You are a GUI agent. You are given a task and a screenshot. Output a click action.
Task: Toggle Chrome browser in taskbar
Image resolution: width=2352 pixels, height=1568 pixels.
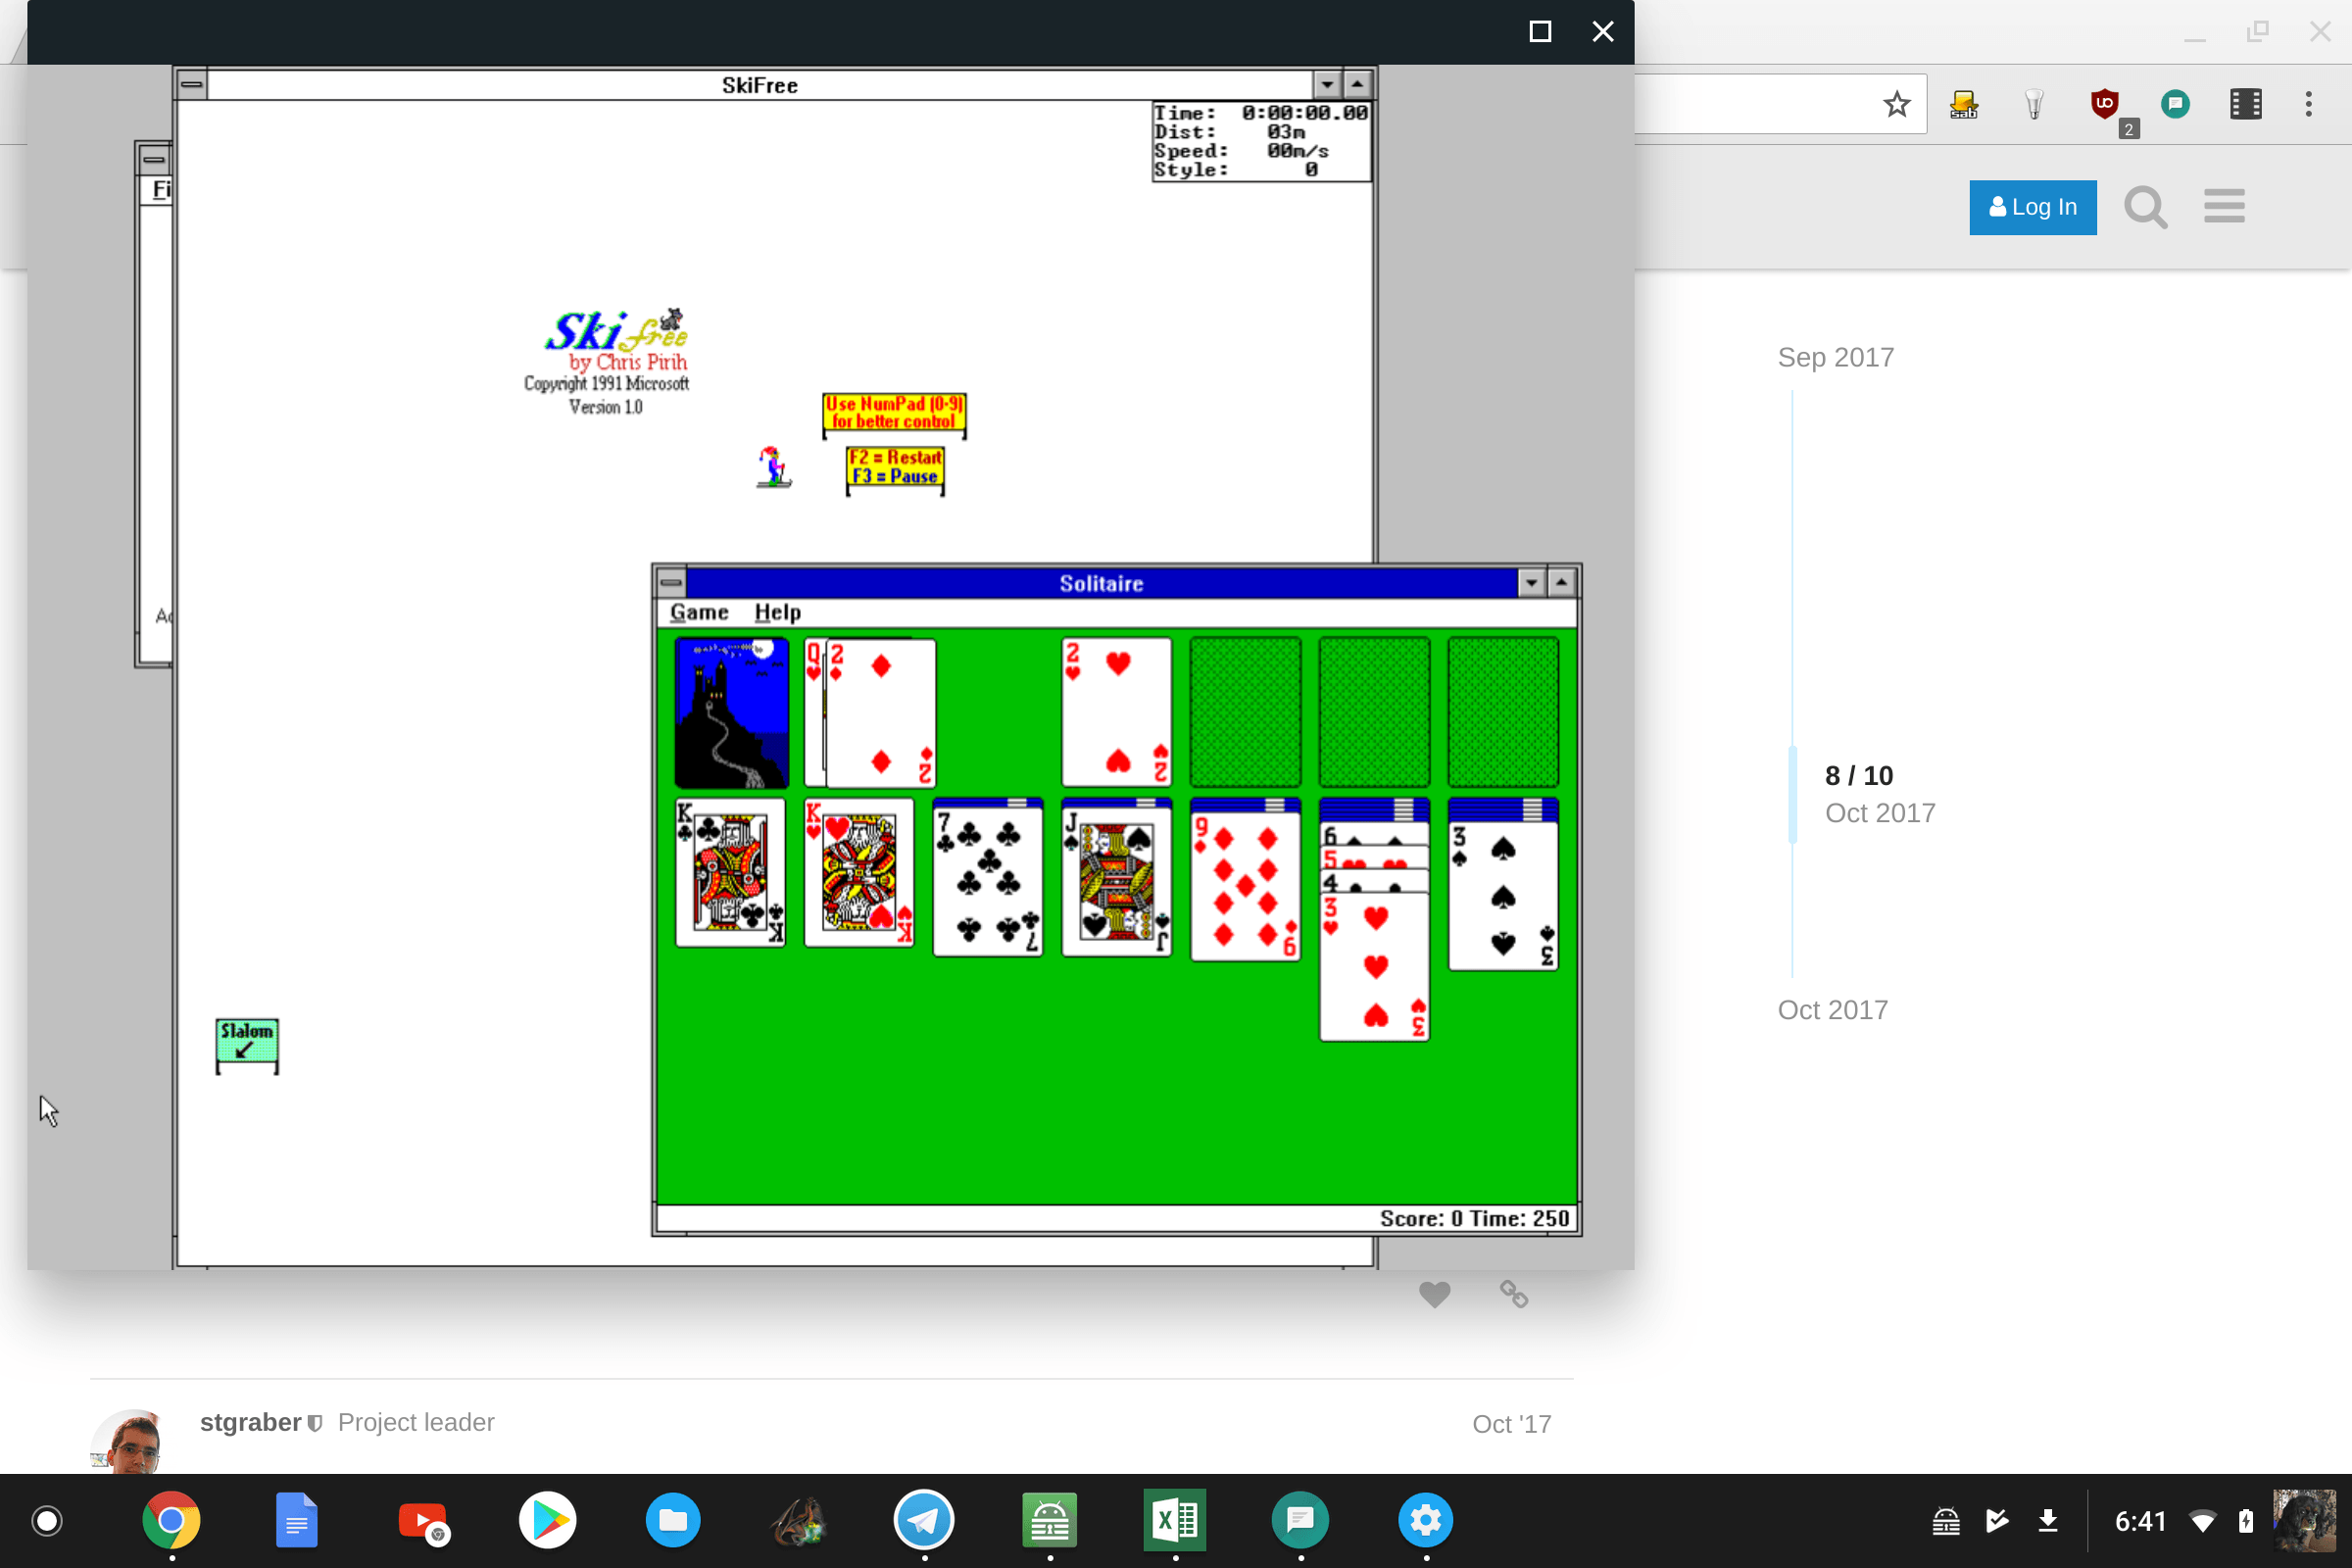(170, 1517)
